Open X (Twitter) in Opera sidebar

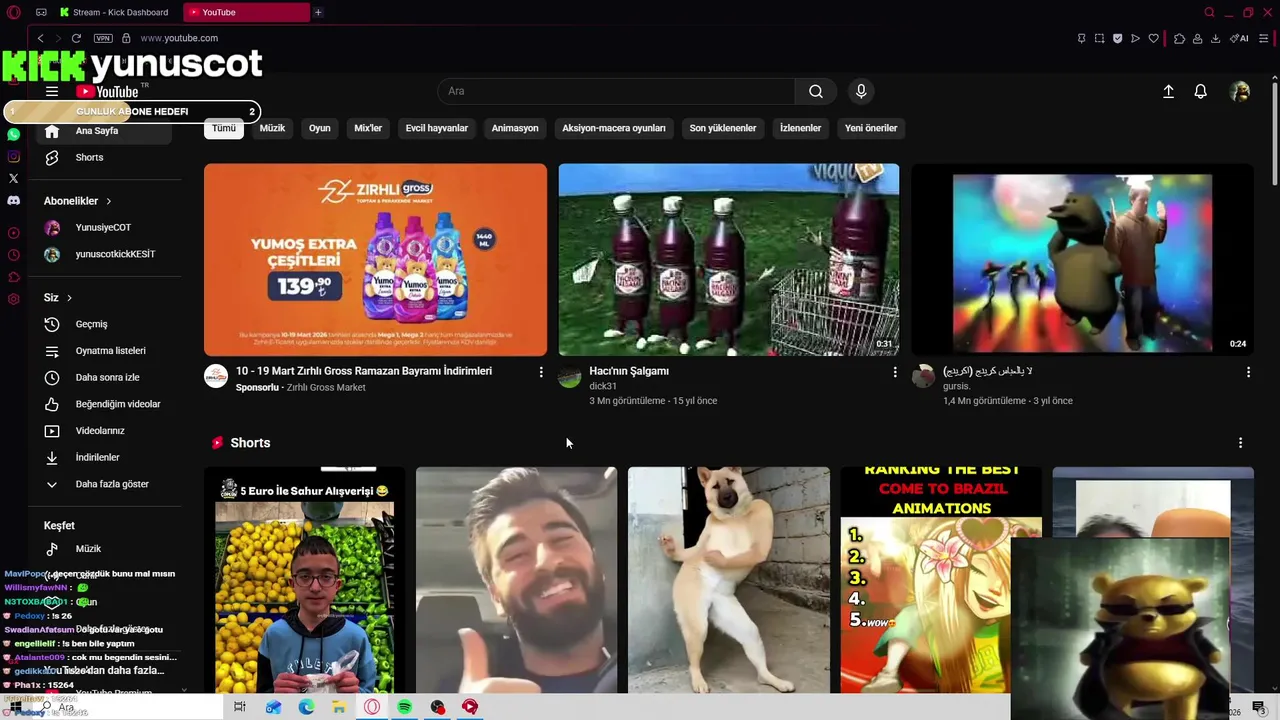pyautogui.click(x=13, y=178)
